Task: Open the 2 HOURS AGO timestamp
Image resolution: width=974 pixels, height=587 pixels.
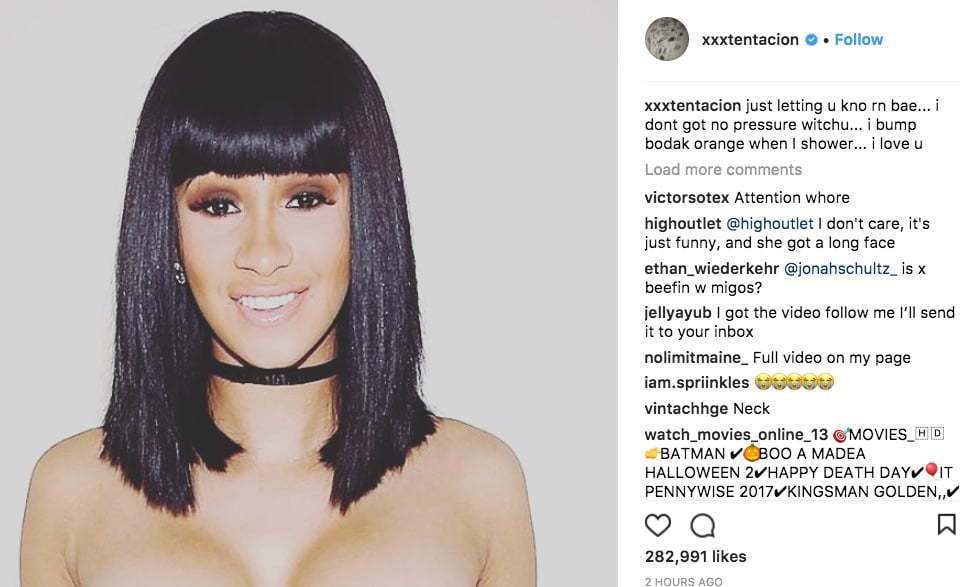Action: (x=683, y=581)
